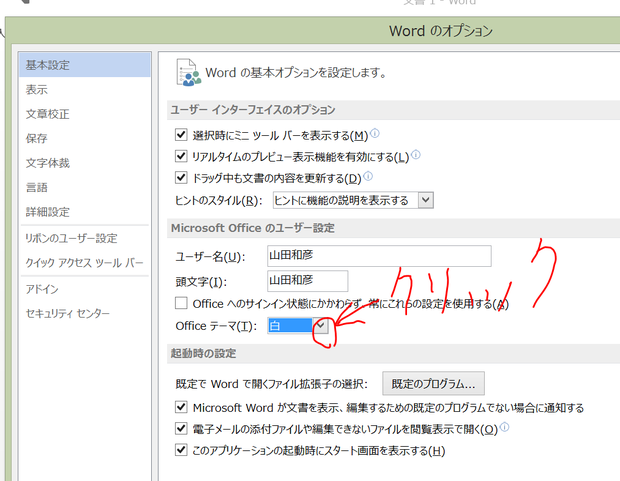Toggle ドラッグ中も文書の内容を更新する checkbox
Viewport: 620px width, 481px height.
pos(181,177)
